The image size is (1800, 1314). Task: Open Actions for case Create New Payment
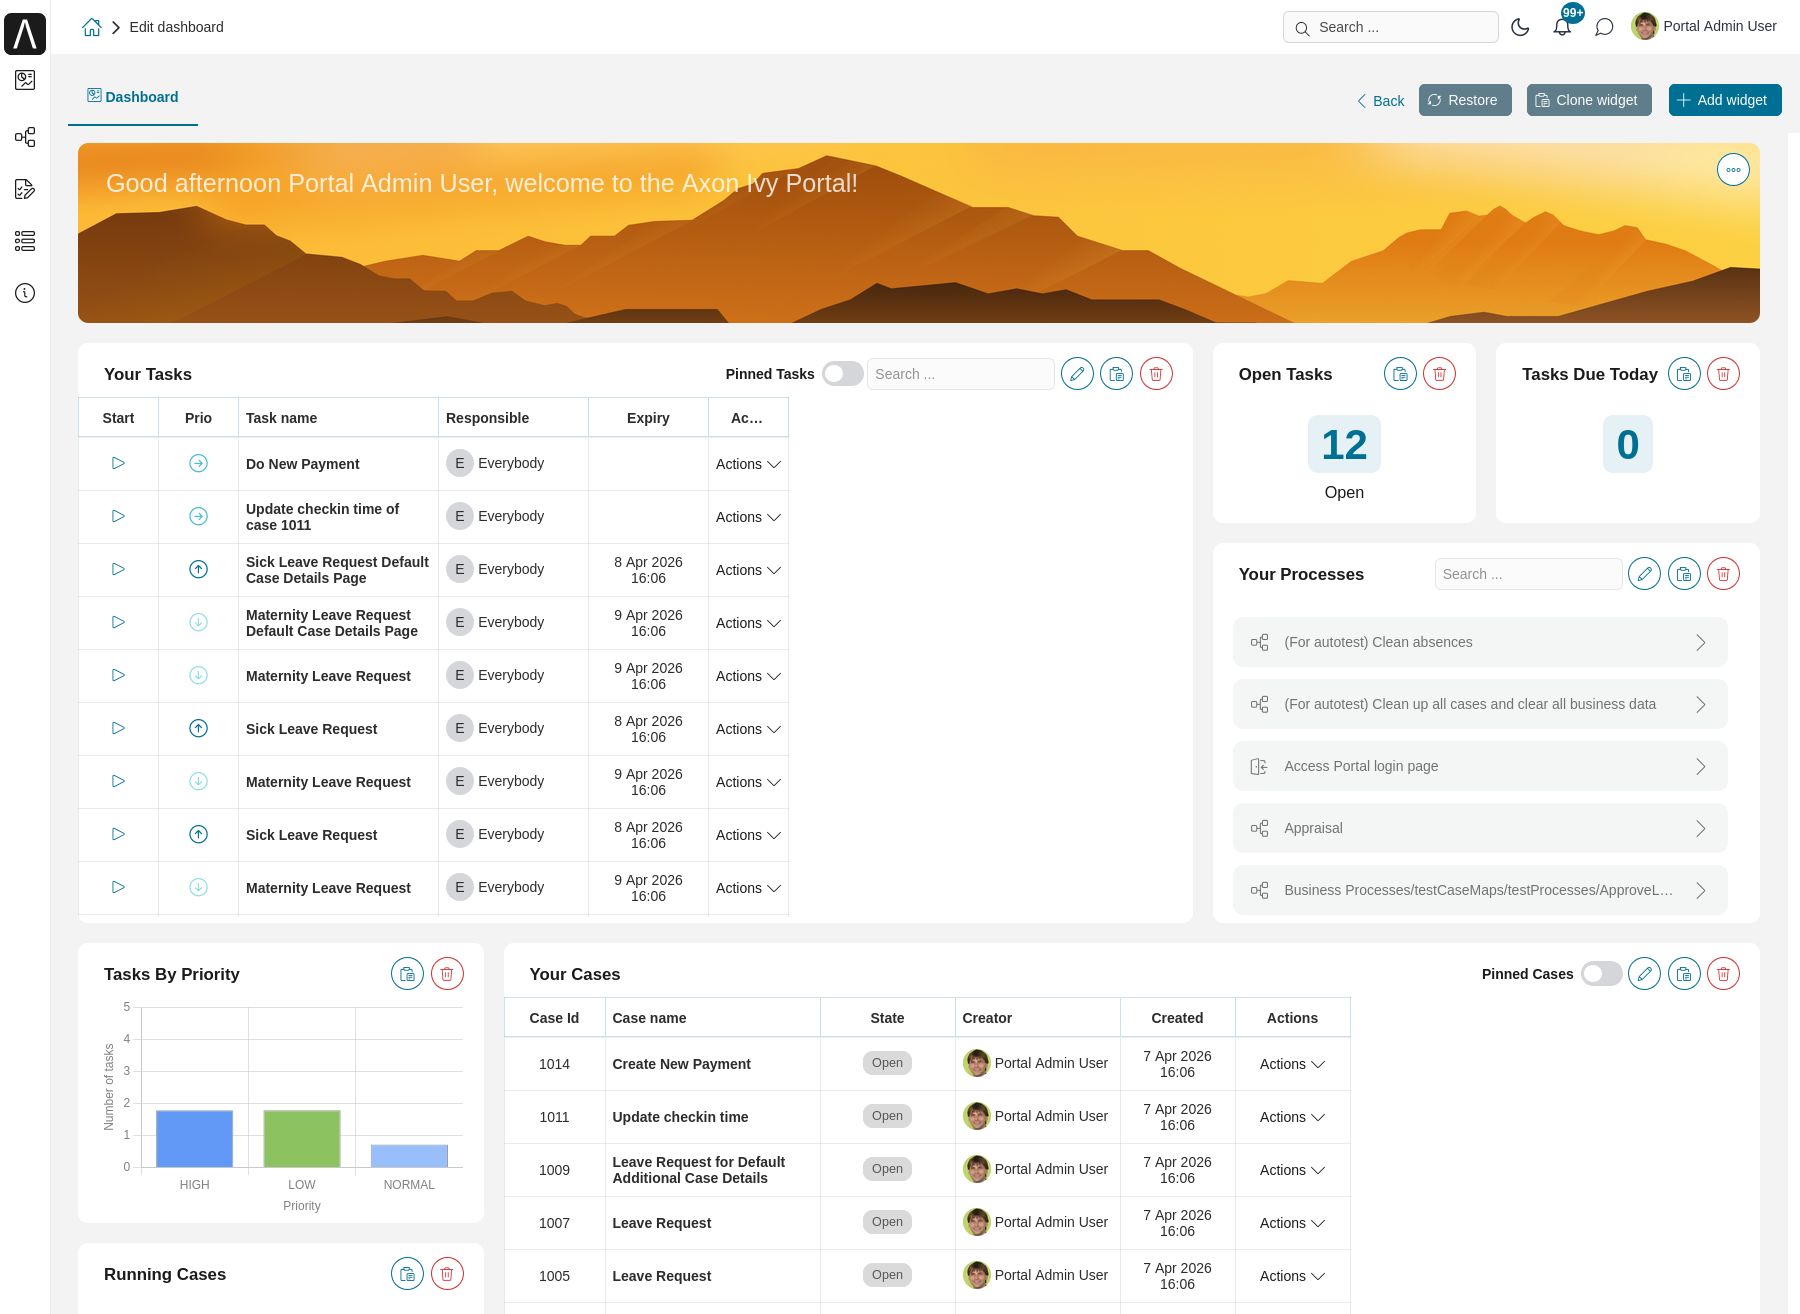pos(1292,1064)
